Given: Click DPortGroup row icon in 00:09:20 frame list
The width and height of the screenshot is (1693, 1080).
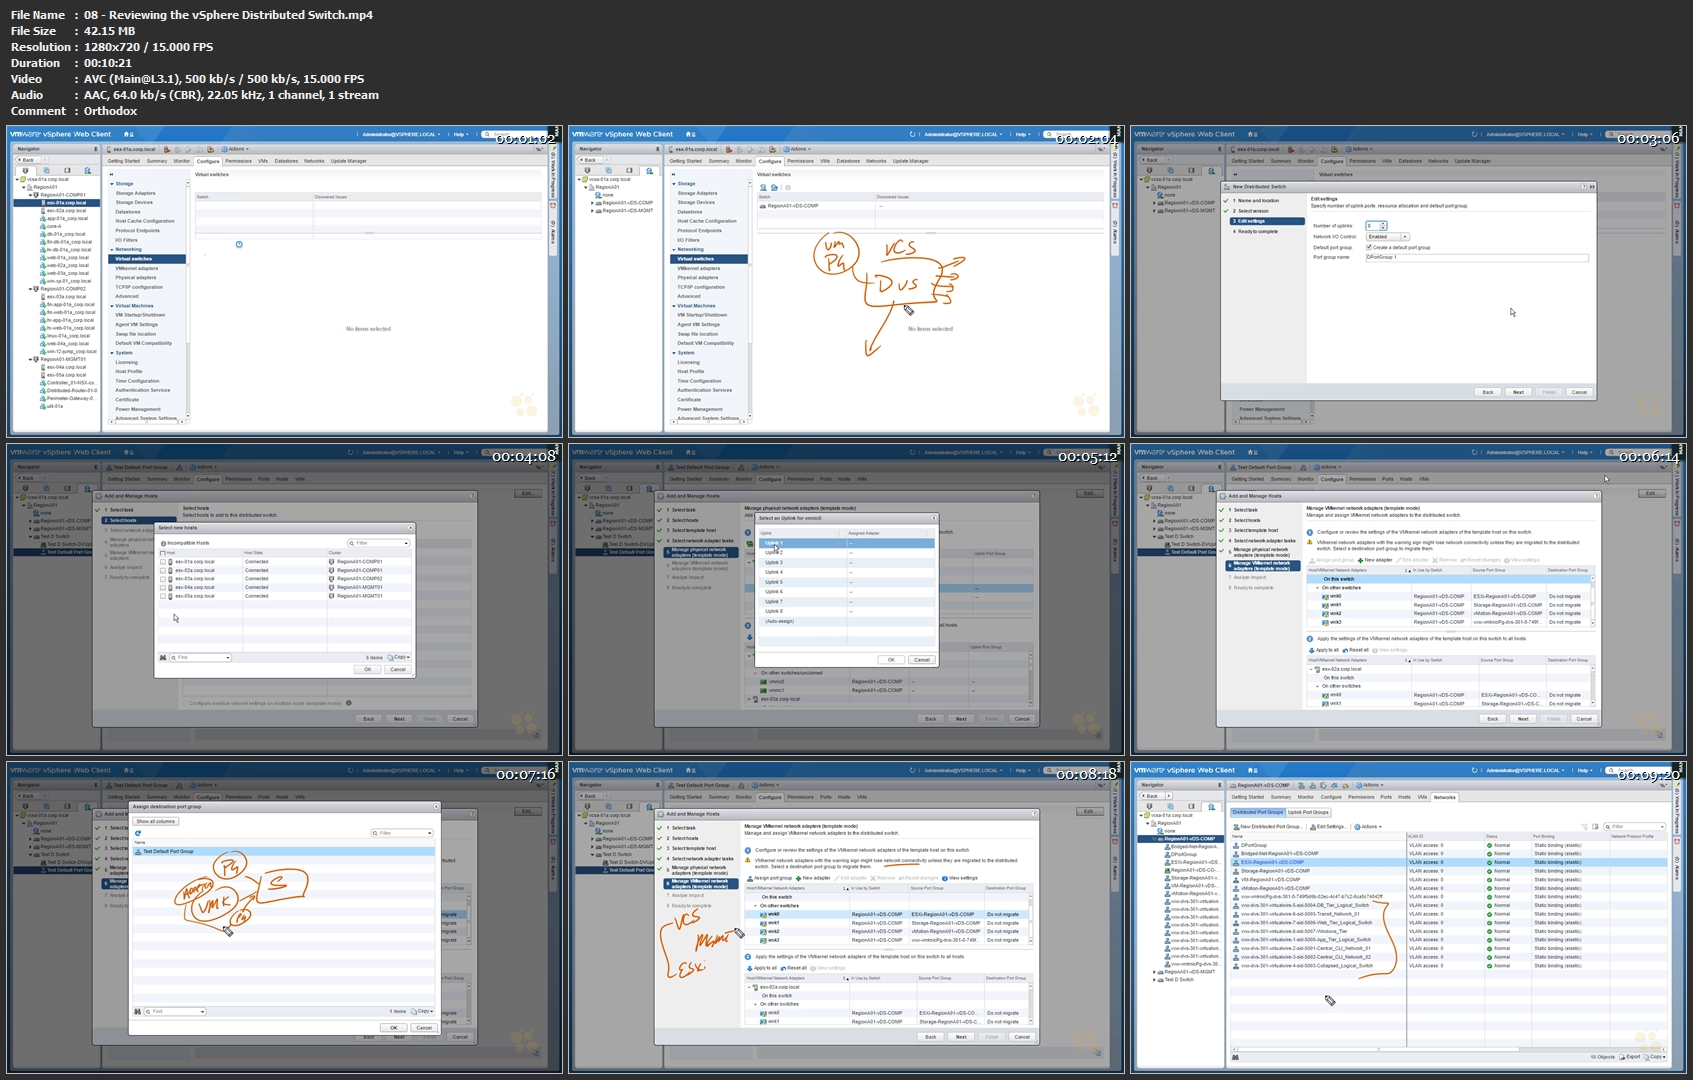Looking at the screenshot, I should click(x=1237, y=846).
